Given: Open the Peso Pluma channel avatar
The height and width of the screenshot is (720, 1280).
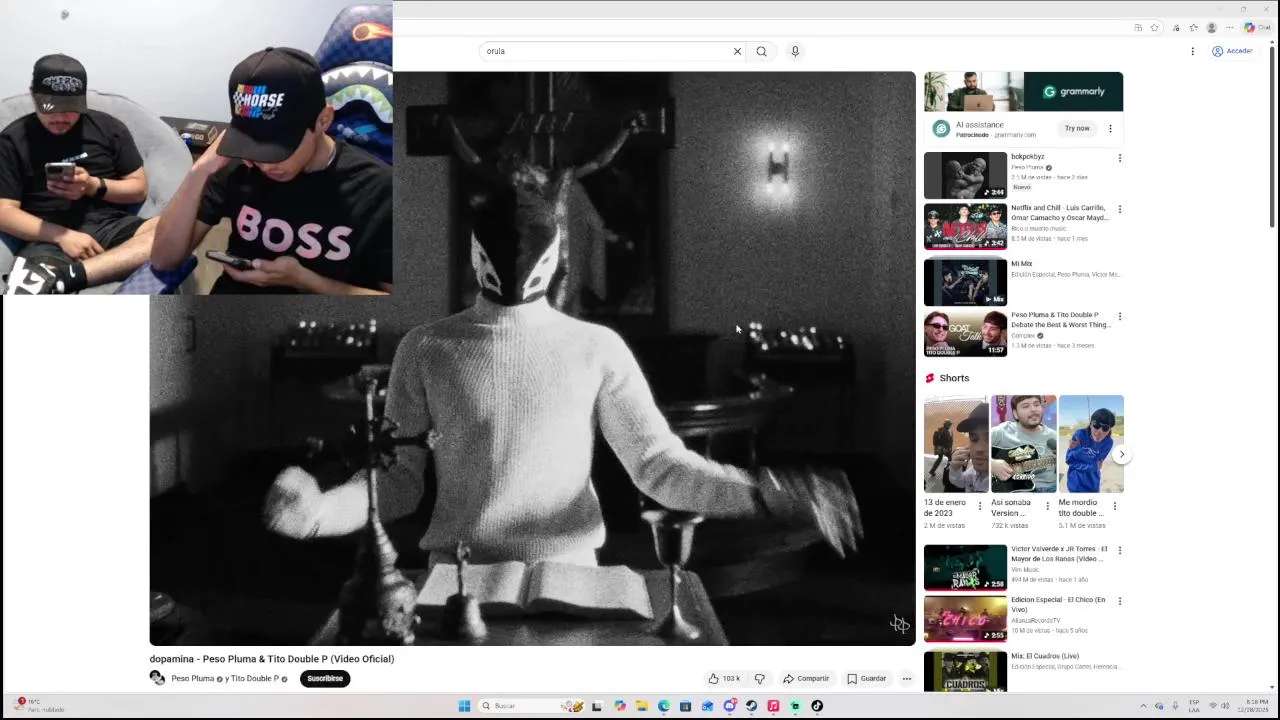Looking at the screenshot, I should coord(157,678).
